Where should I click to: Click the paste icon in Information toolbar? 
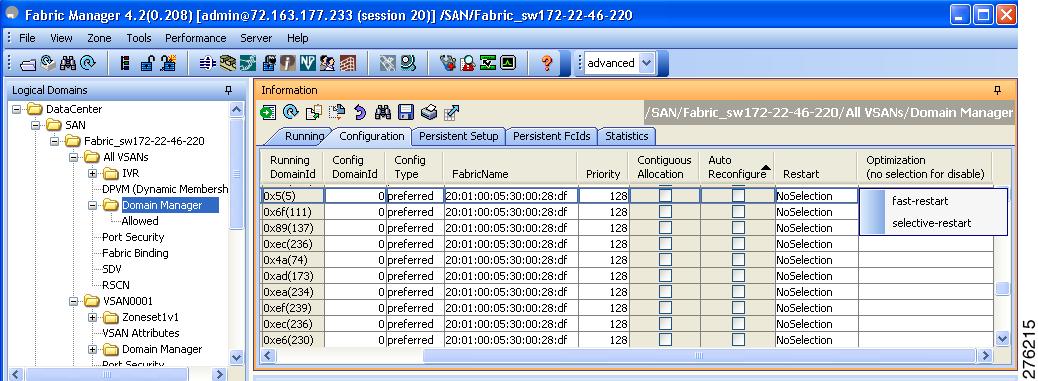(x=337, y=113)
